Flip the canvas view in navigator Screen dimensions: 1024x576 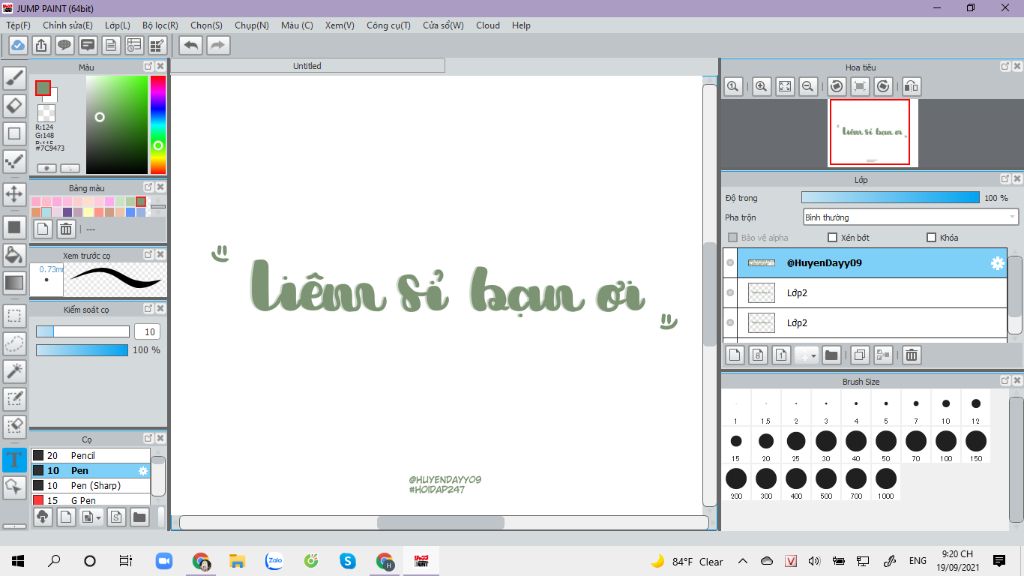[912, 86]
